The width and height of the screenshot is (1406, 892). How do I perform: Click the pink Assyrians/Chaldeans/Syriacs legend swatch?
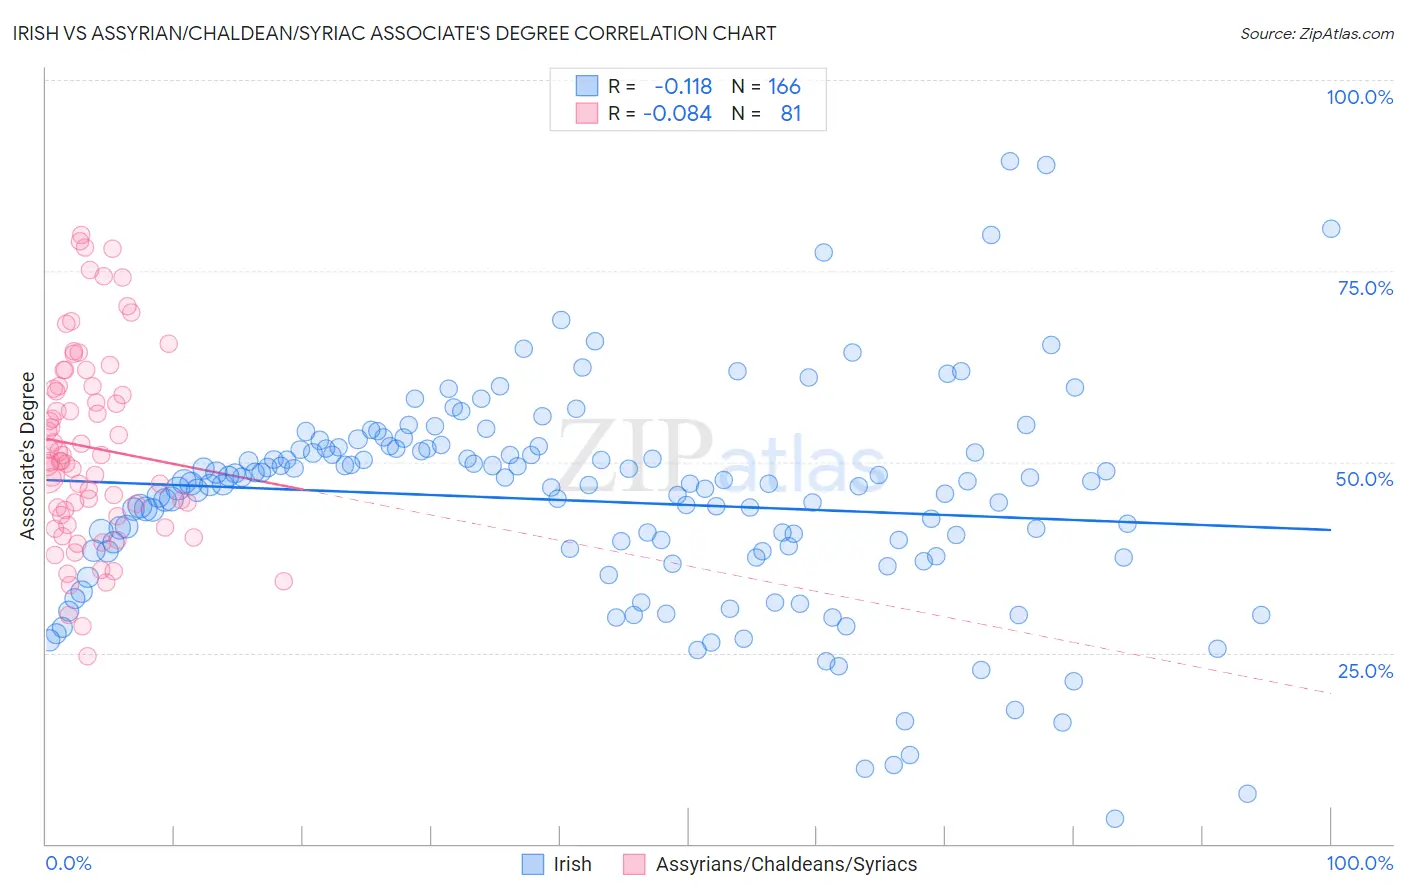(x=634, y=864)
